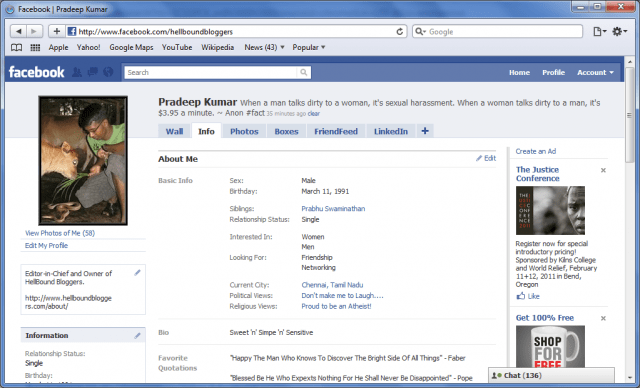Open browser settings gear menu
This screenshot has width=640, height=388.
(620, 31)
